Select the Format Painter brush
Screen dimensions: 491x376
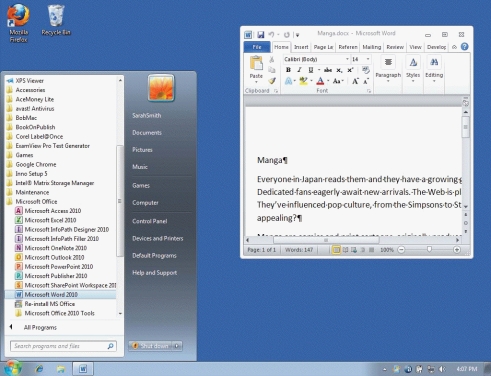272,81
